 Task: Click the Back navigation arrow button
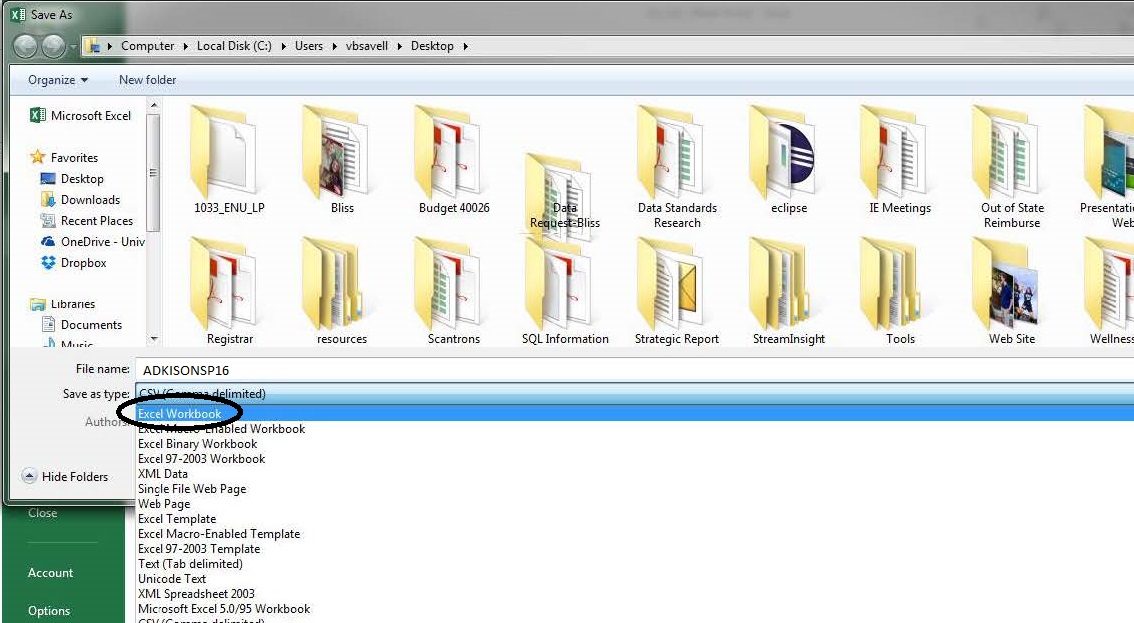[26, 46]
